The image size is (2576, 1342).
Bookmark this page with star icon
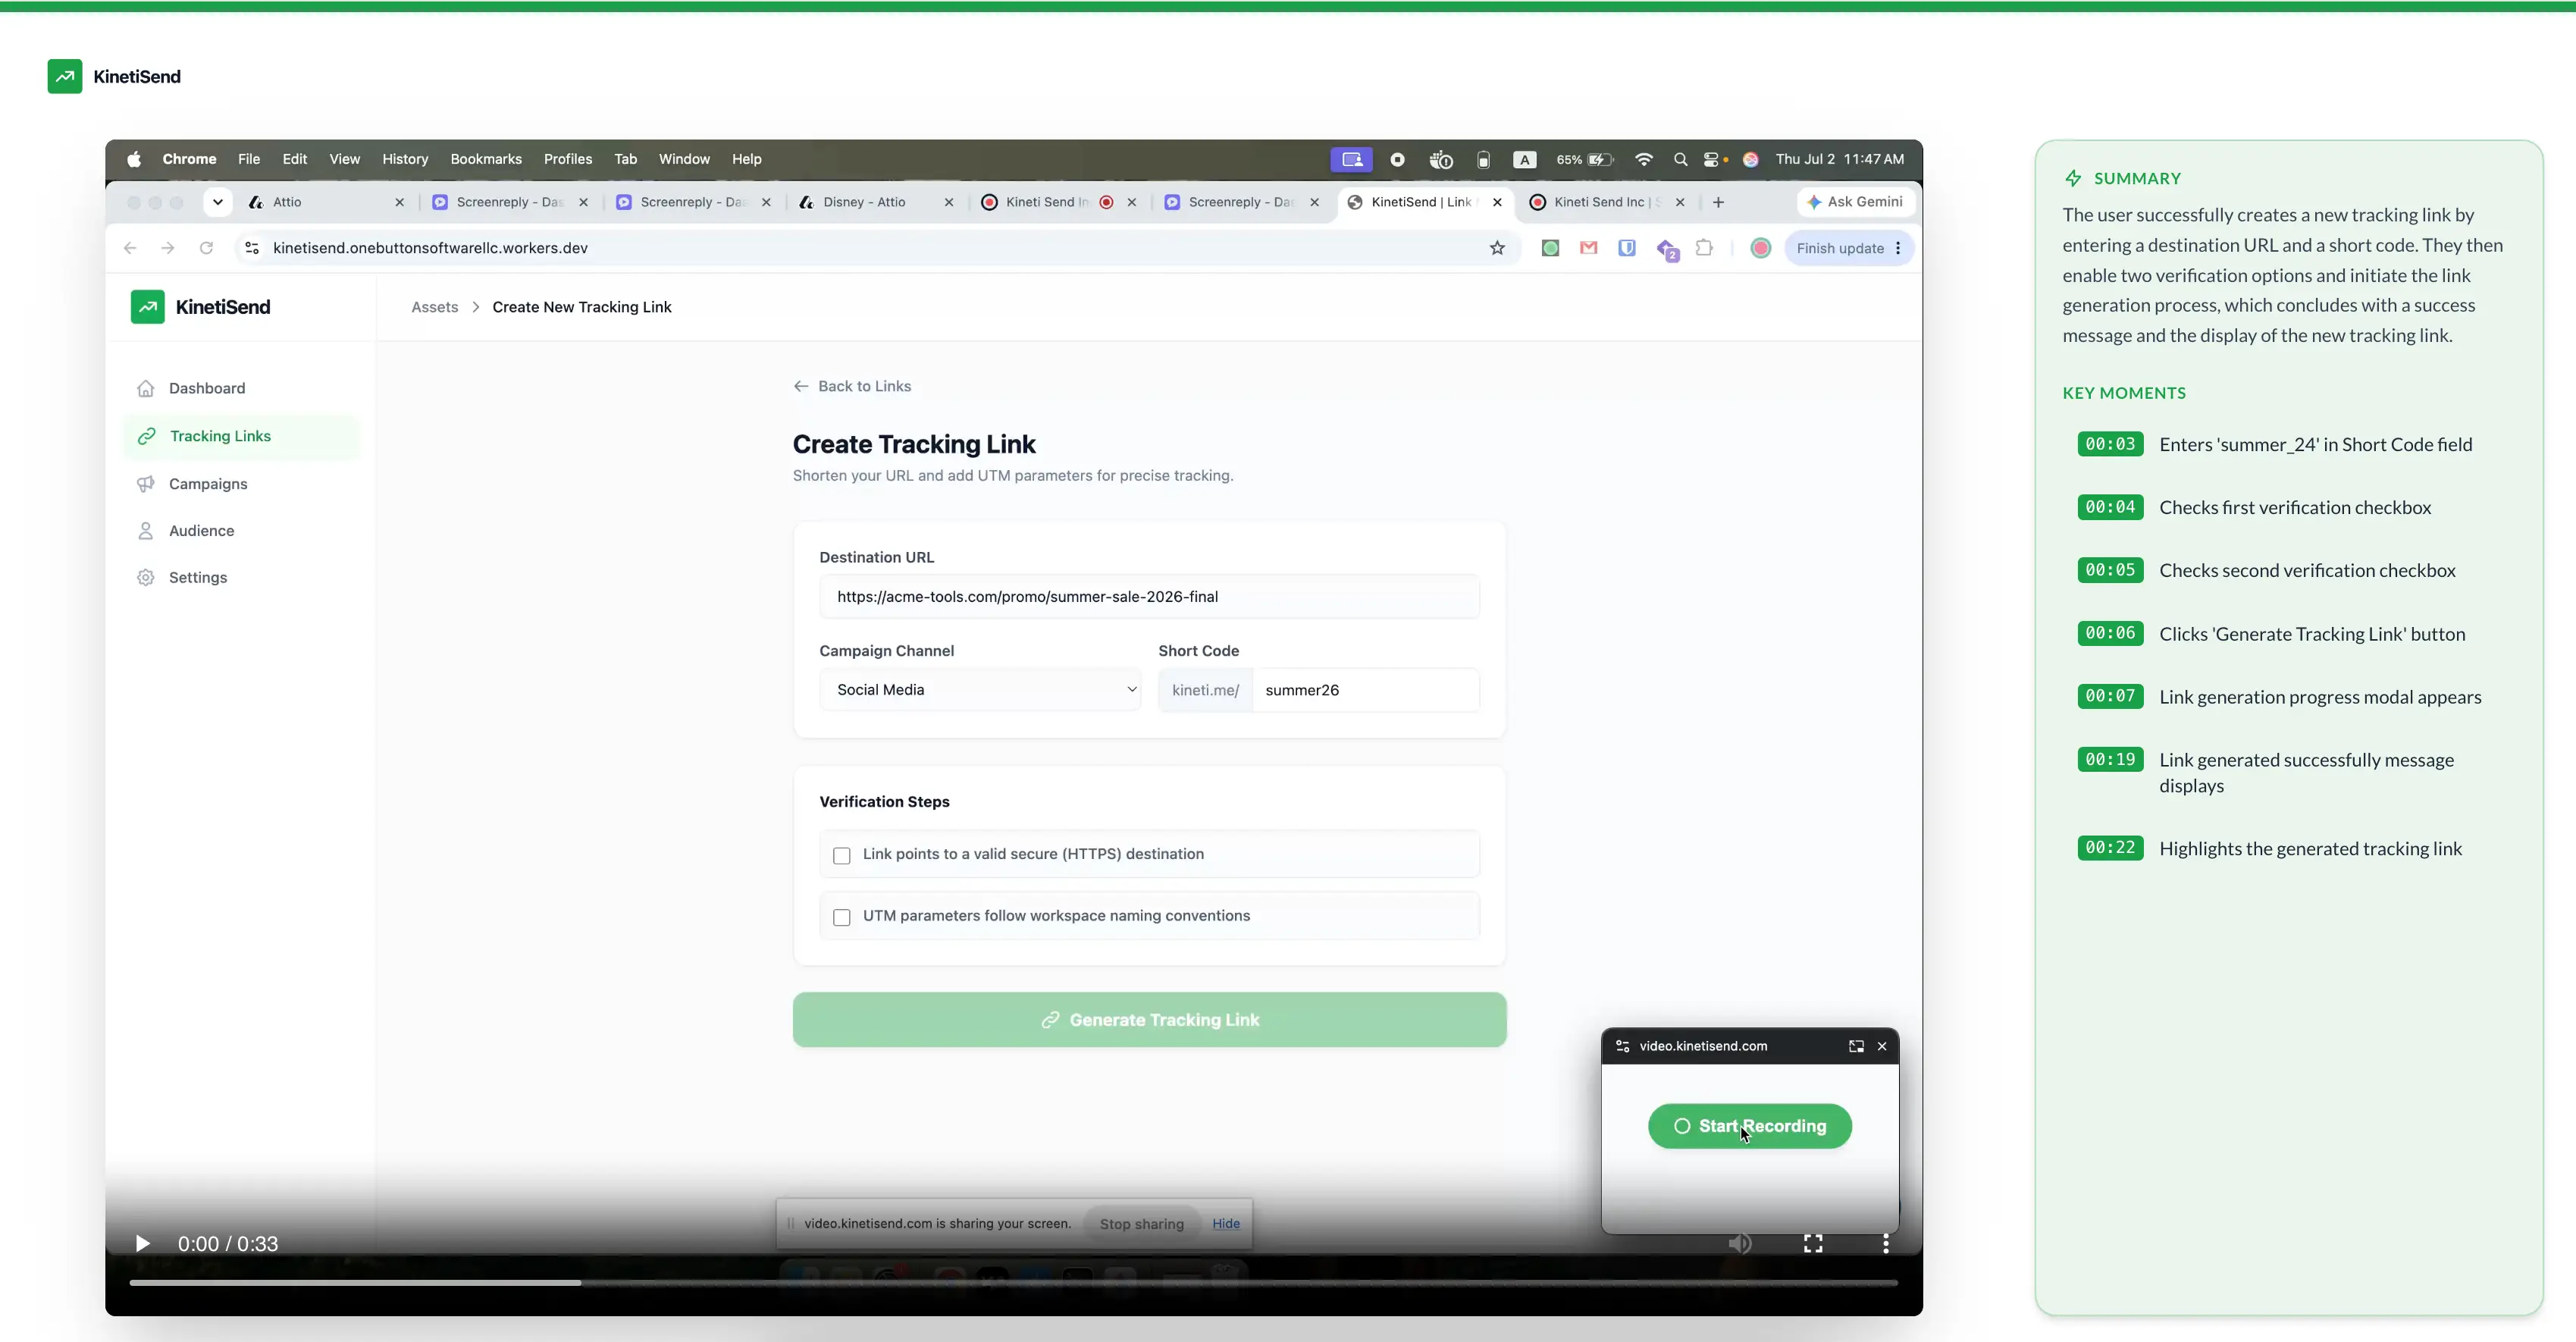click(x=1497, y=248)
